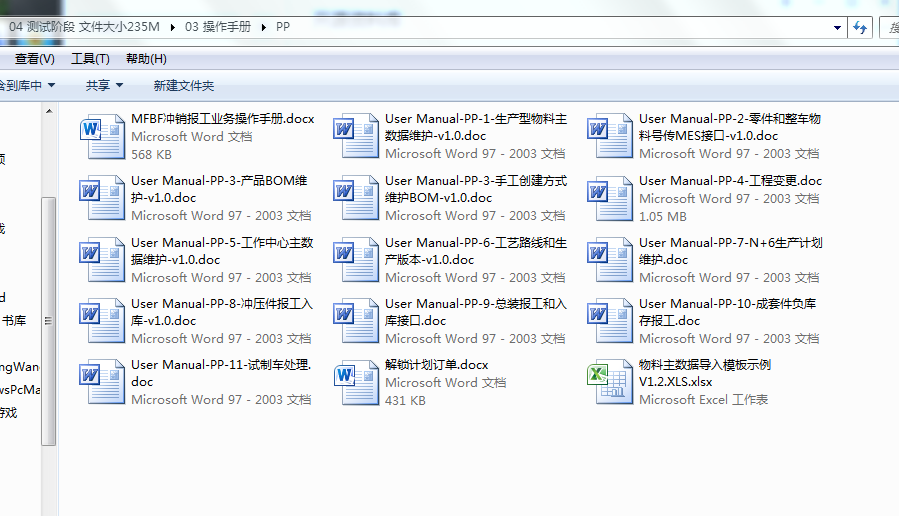The image size is (899, 516).
Task: Select the User Manual-PP-2 零件和整车物料号 file icon
Action: coord(609,137)
